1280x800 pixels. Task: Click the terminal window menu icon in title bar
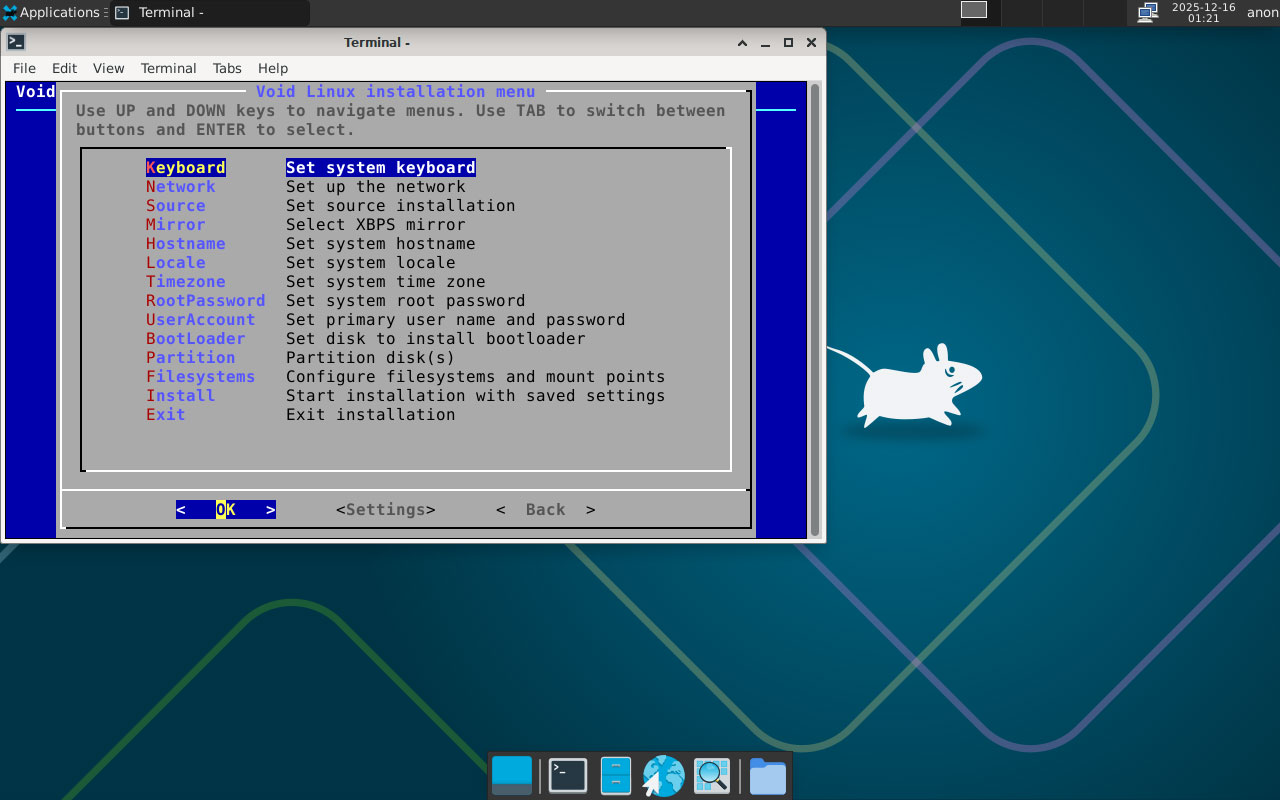(16, 42)
